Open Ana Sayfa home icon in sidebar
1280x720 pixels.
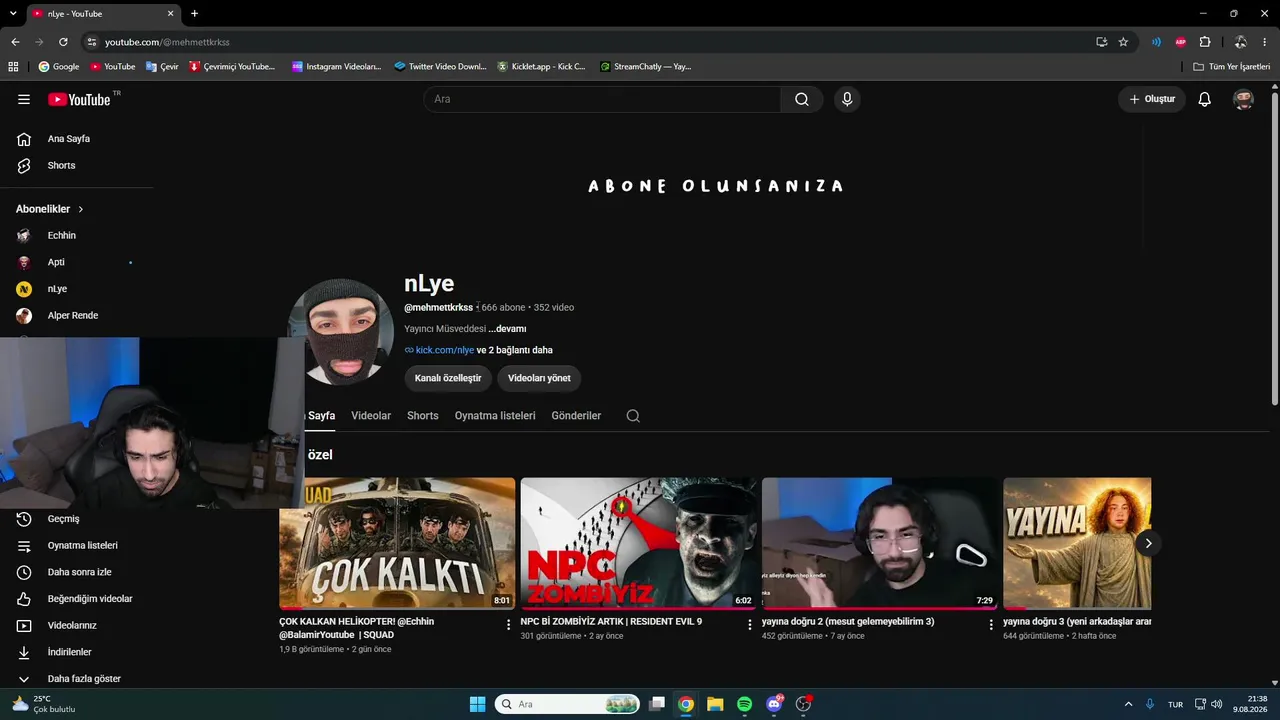tap(24, 139)
